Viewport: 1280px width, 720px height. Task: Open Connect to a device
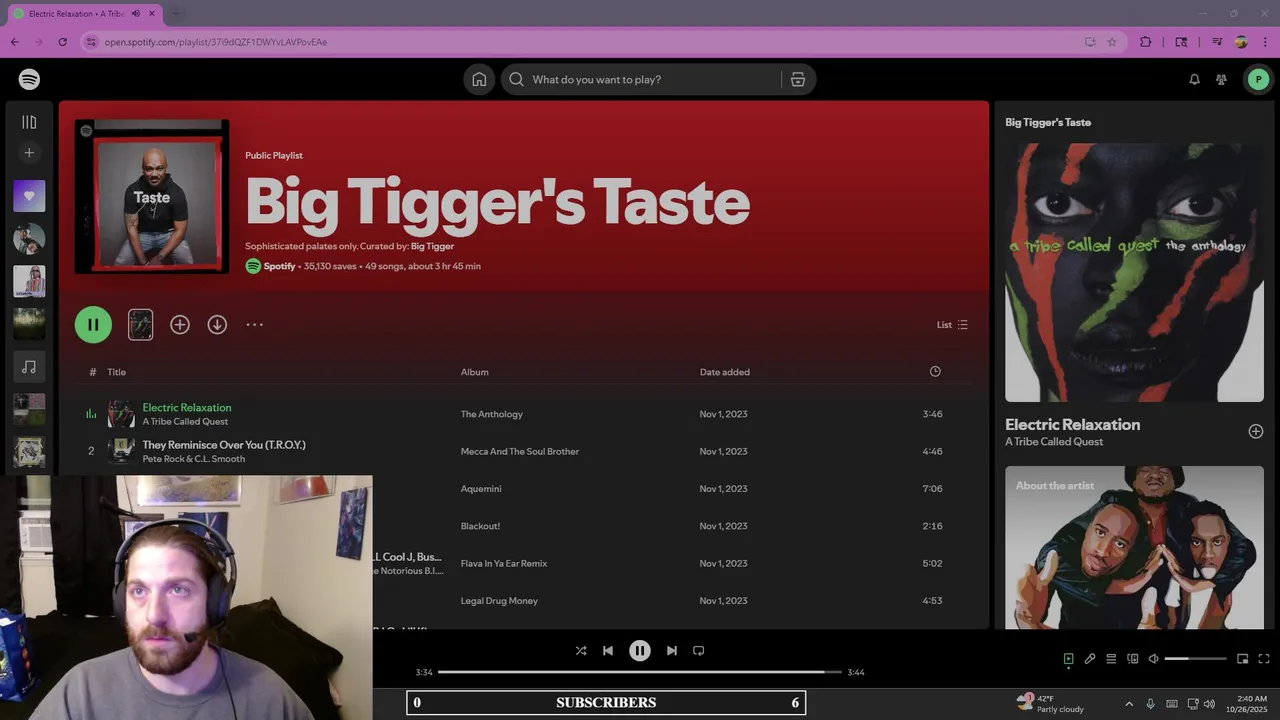[1132, 659]
